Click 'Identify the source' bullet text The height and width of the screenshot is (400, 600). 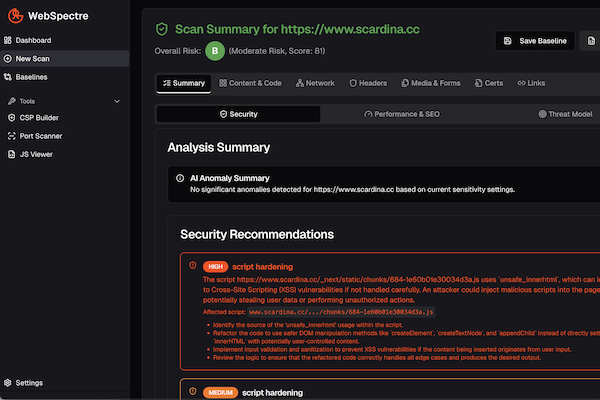(x=308, y=325)
